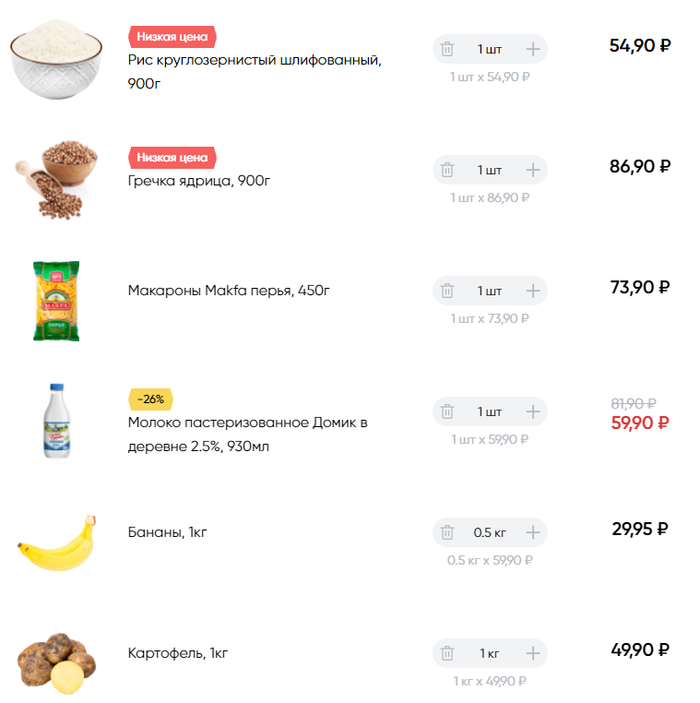Delete bananas with the trash icon
Screen dimensions: 700x703
point(448,533)
